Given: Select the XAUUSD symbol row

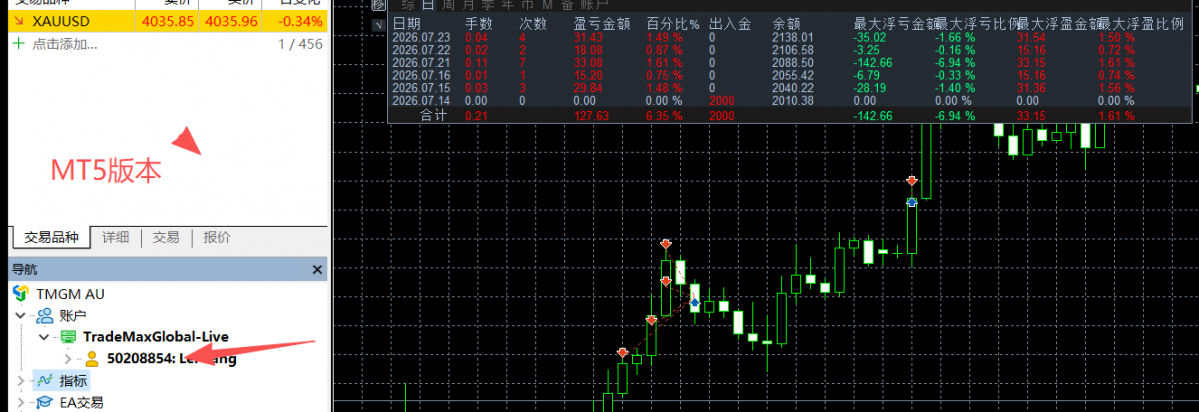Looking at the screenshot, I should 168,21.
